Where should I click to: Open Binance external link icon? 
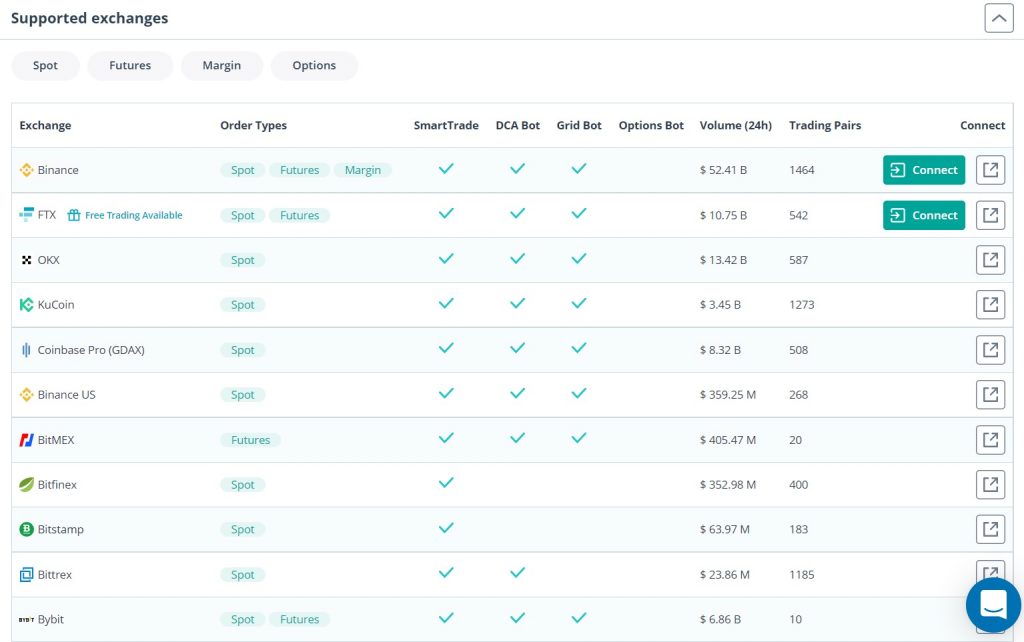point(990,170)
